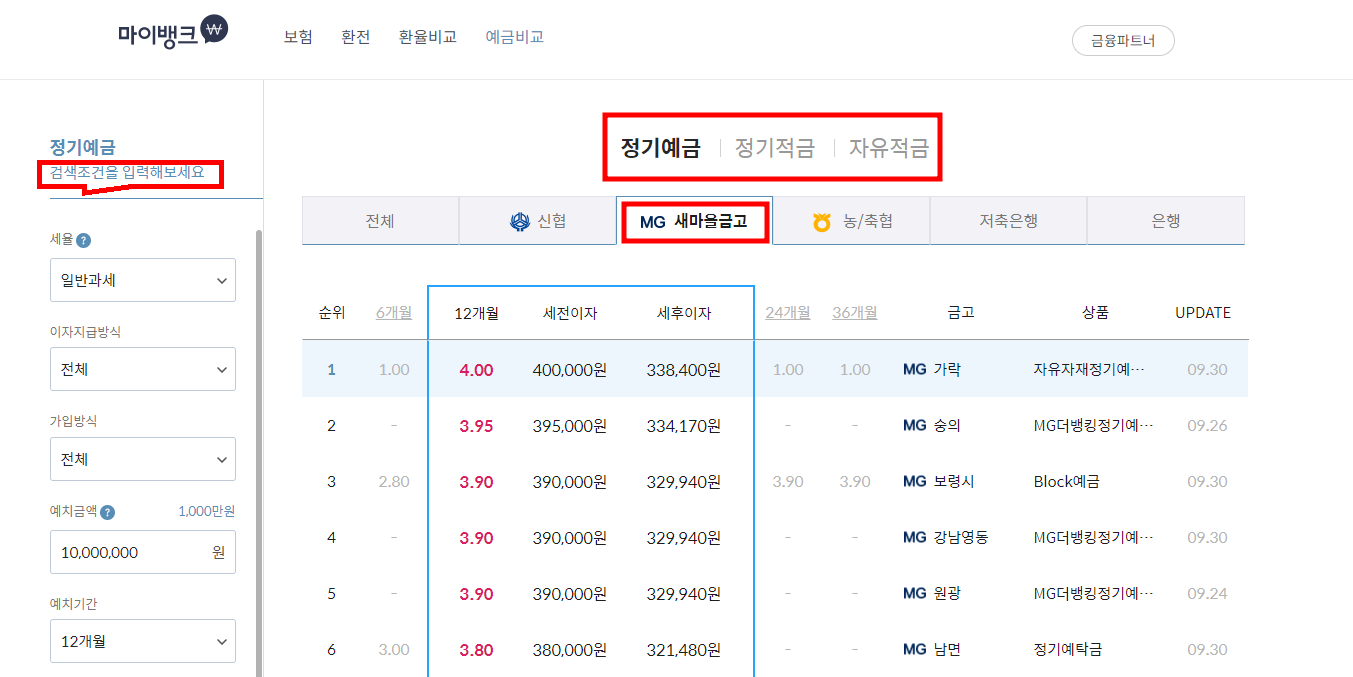
Task: Click the 원광 branch name
Action: pos(946,593)
